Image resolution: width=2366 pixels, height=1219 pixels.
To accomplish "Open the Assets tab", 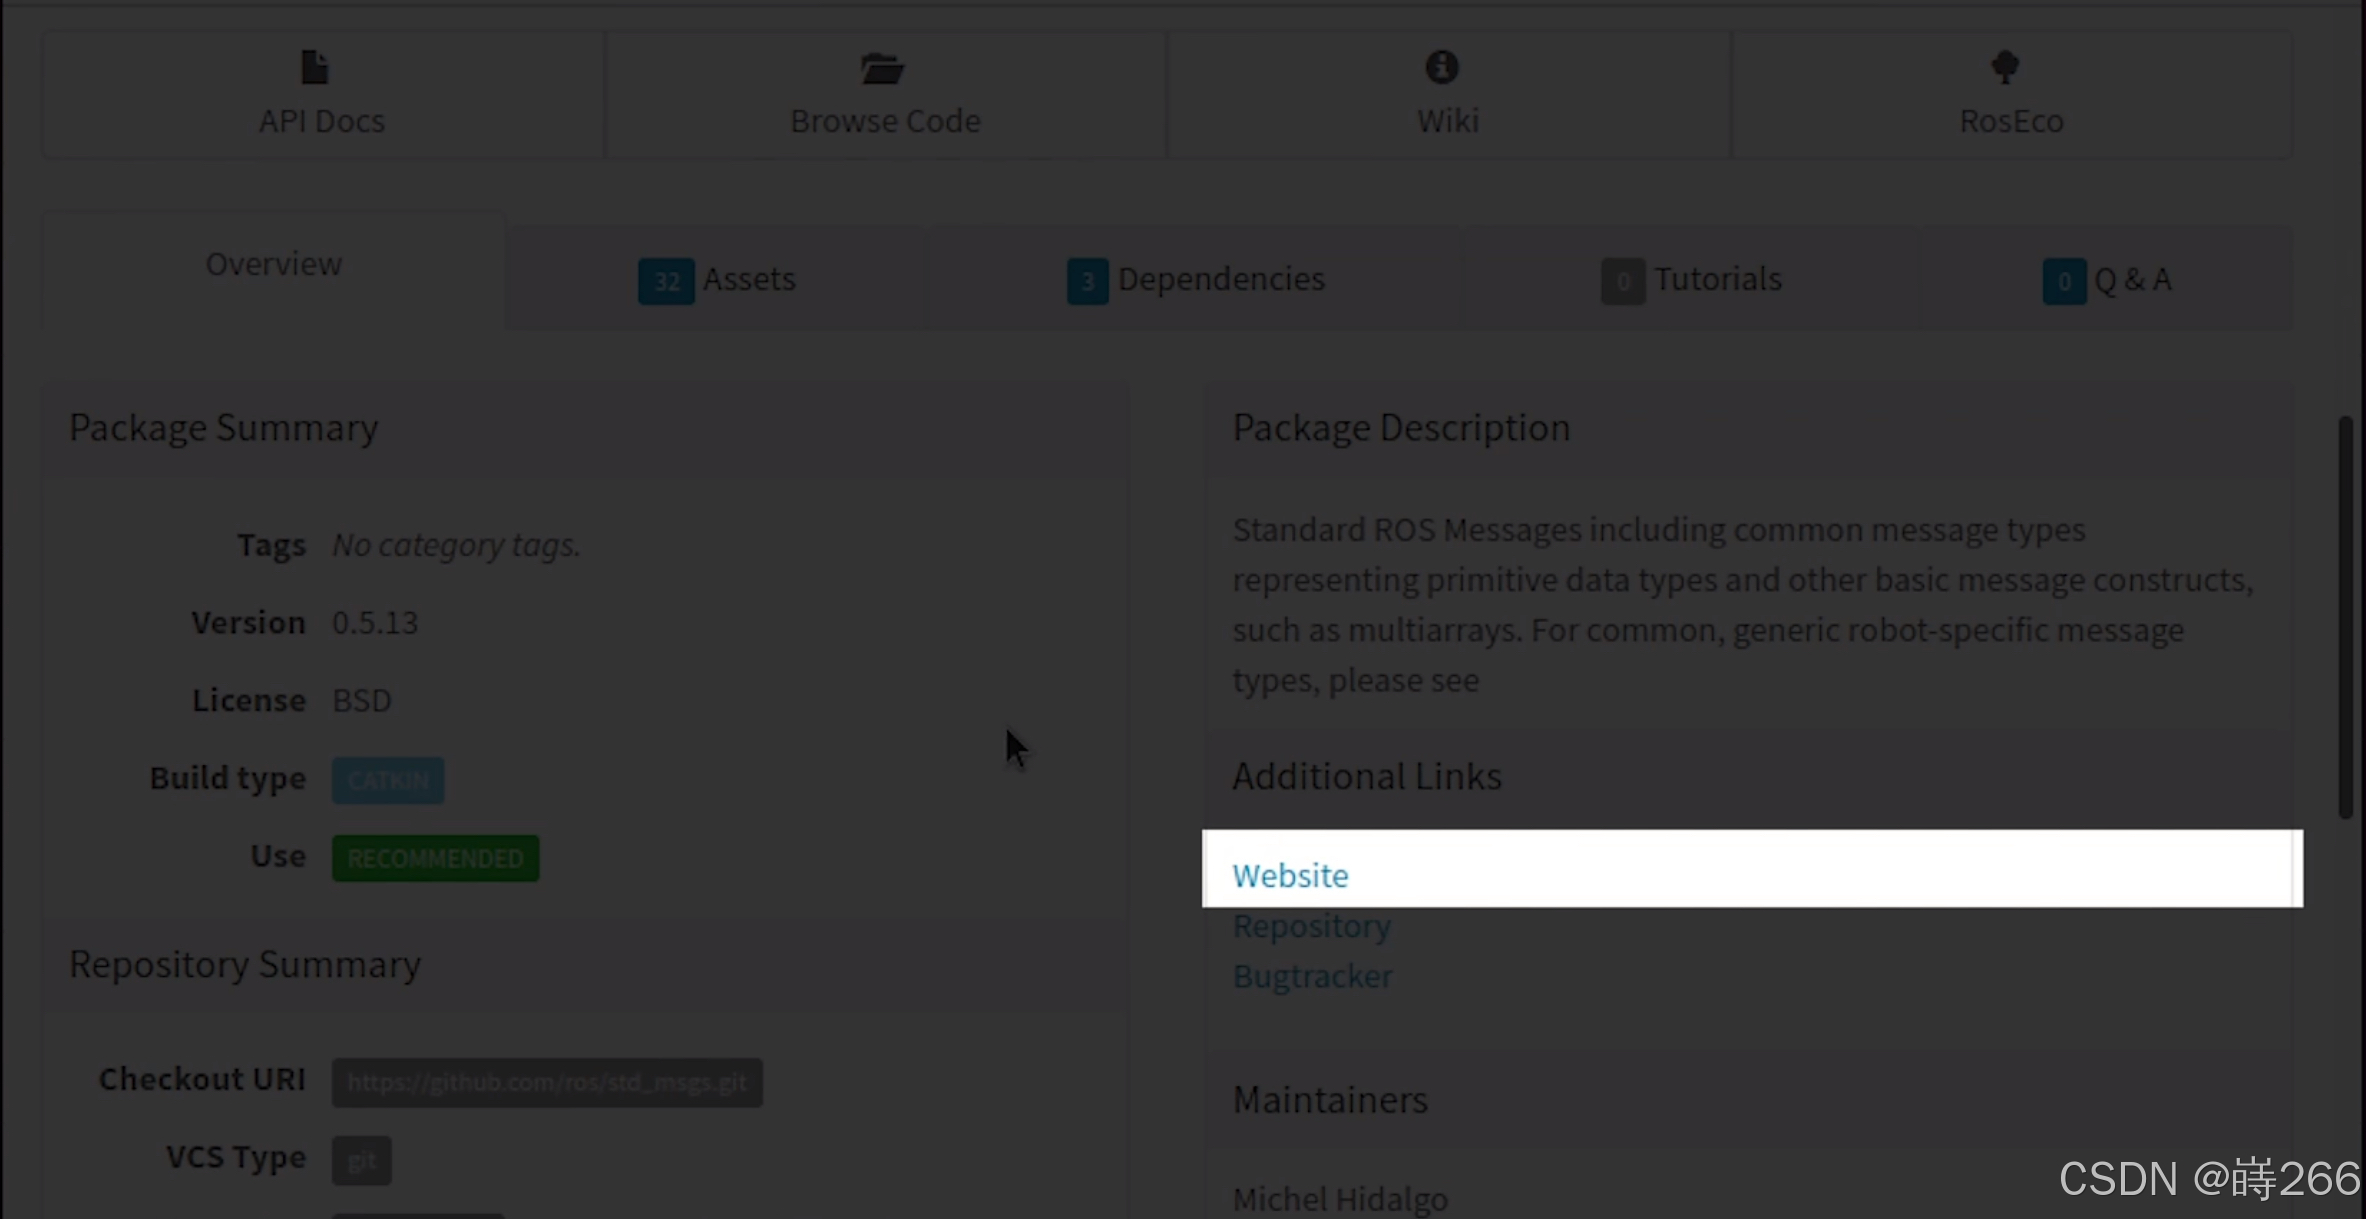I will 748,279.
